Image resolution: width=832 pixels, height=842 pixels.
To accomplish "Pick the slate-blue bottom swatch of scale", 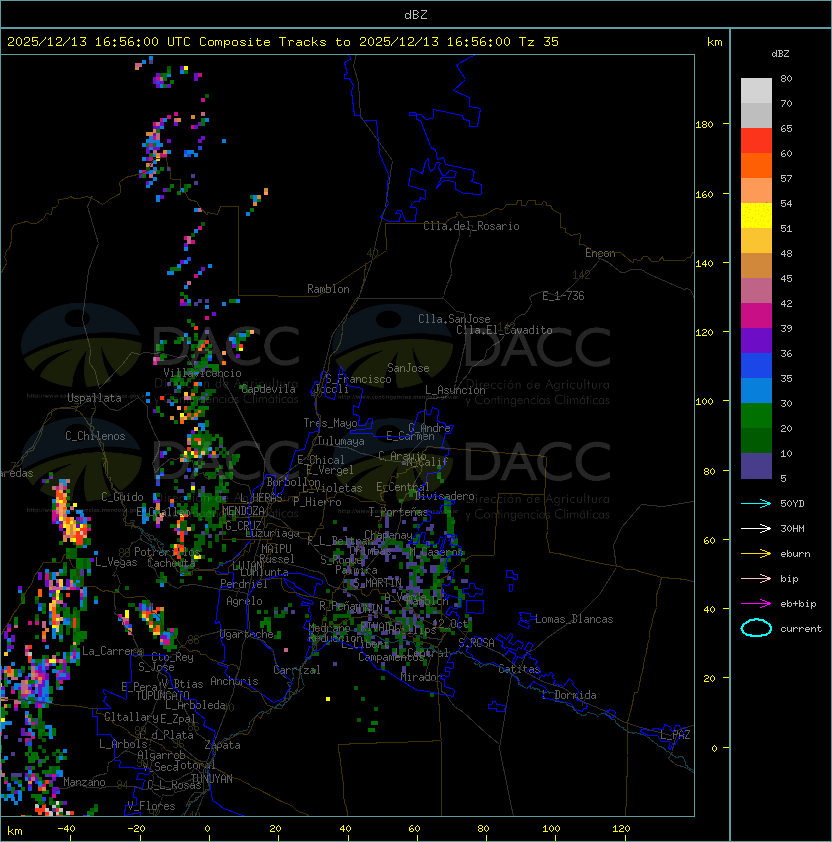I will [x=756, y=466].
